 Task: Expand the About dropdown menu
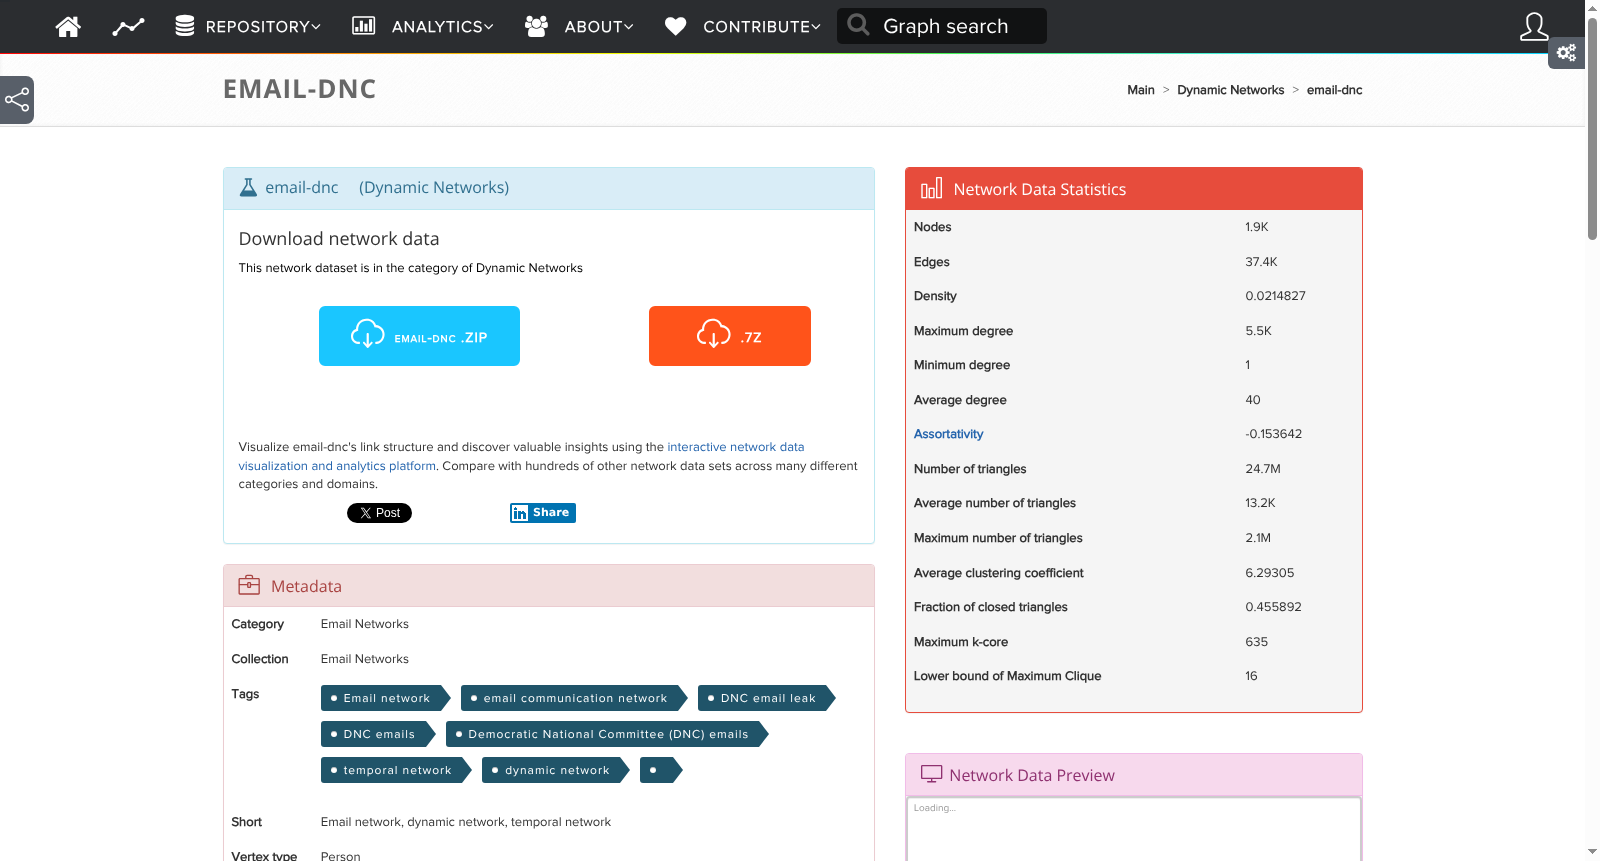pyautogui.click(x=599, y=27)
